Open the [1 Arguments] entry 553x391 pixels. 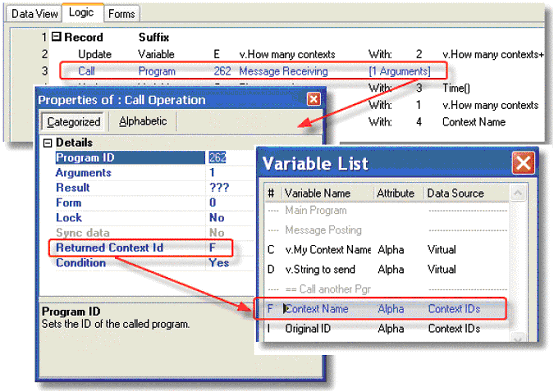[x=400, y=71]
